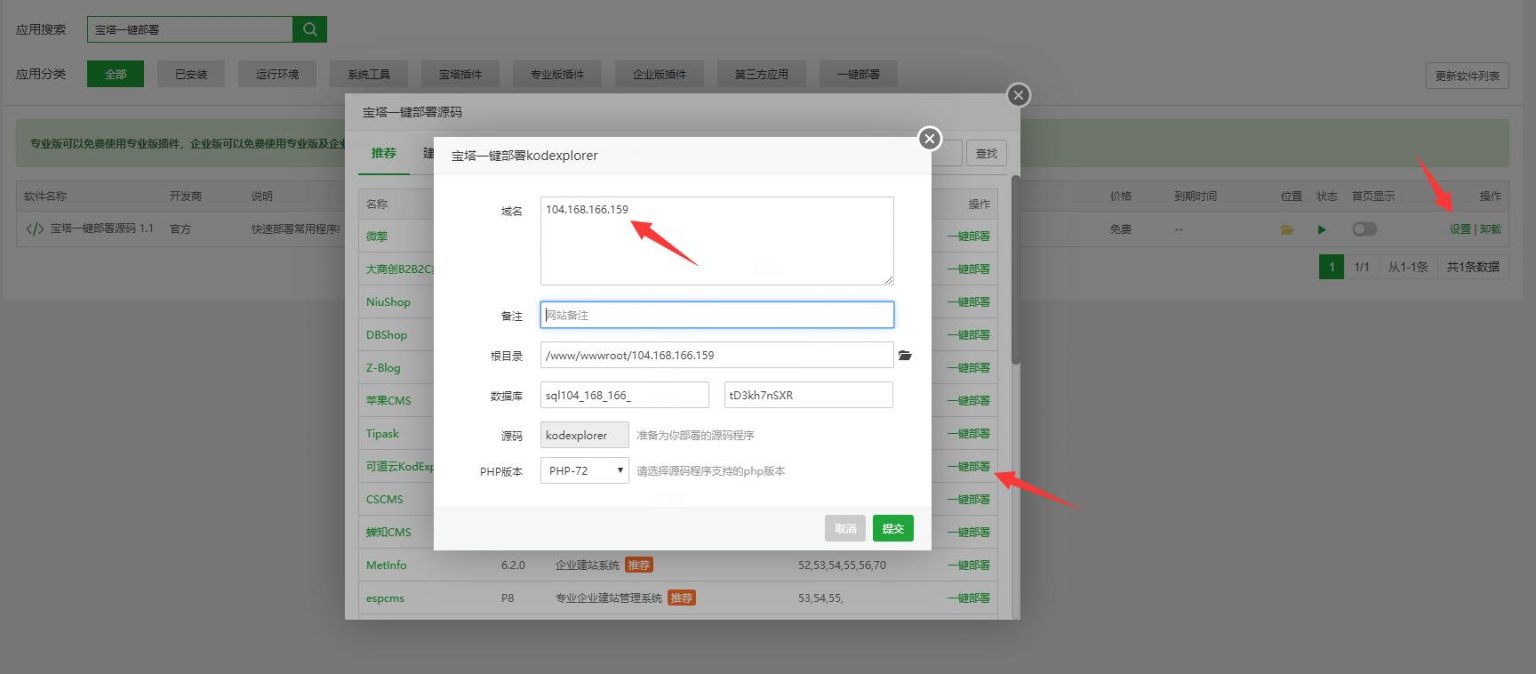Select the 一键部署 category filter
1536x674 pixels.
[x=858, y=74]
